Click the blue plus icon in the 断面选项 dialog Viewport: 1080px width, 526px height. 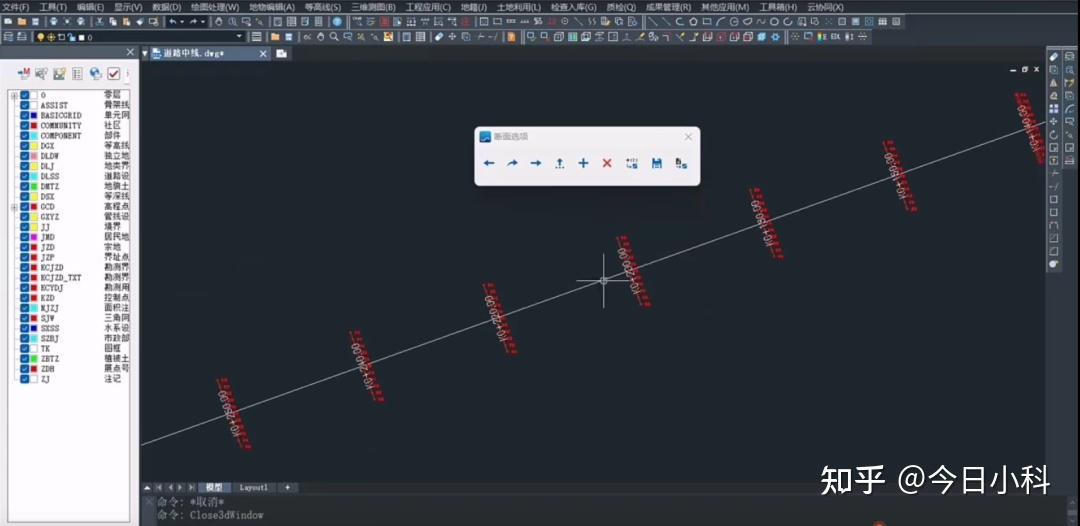click(583, 163)
